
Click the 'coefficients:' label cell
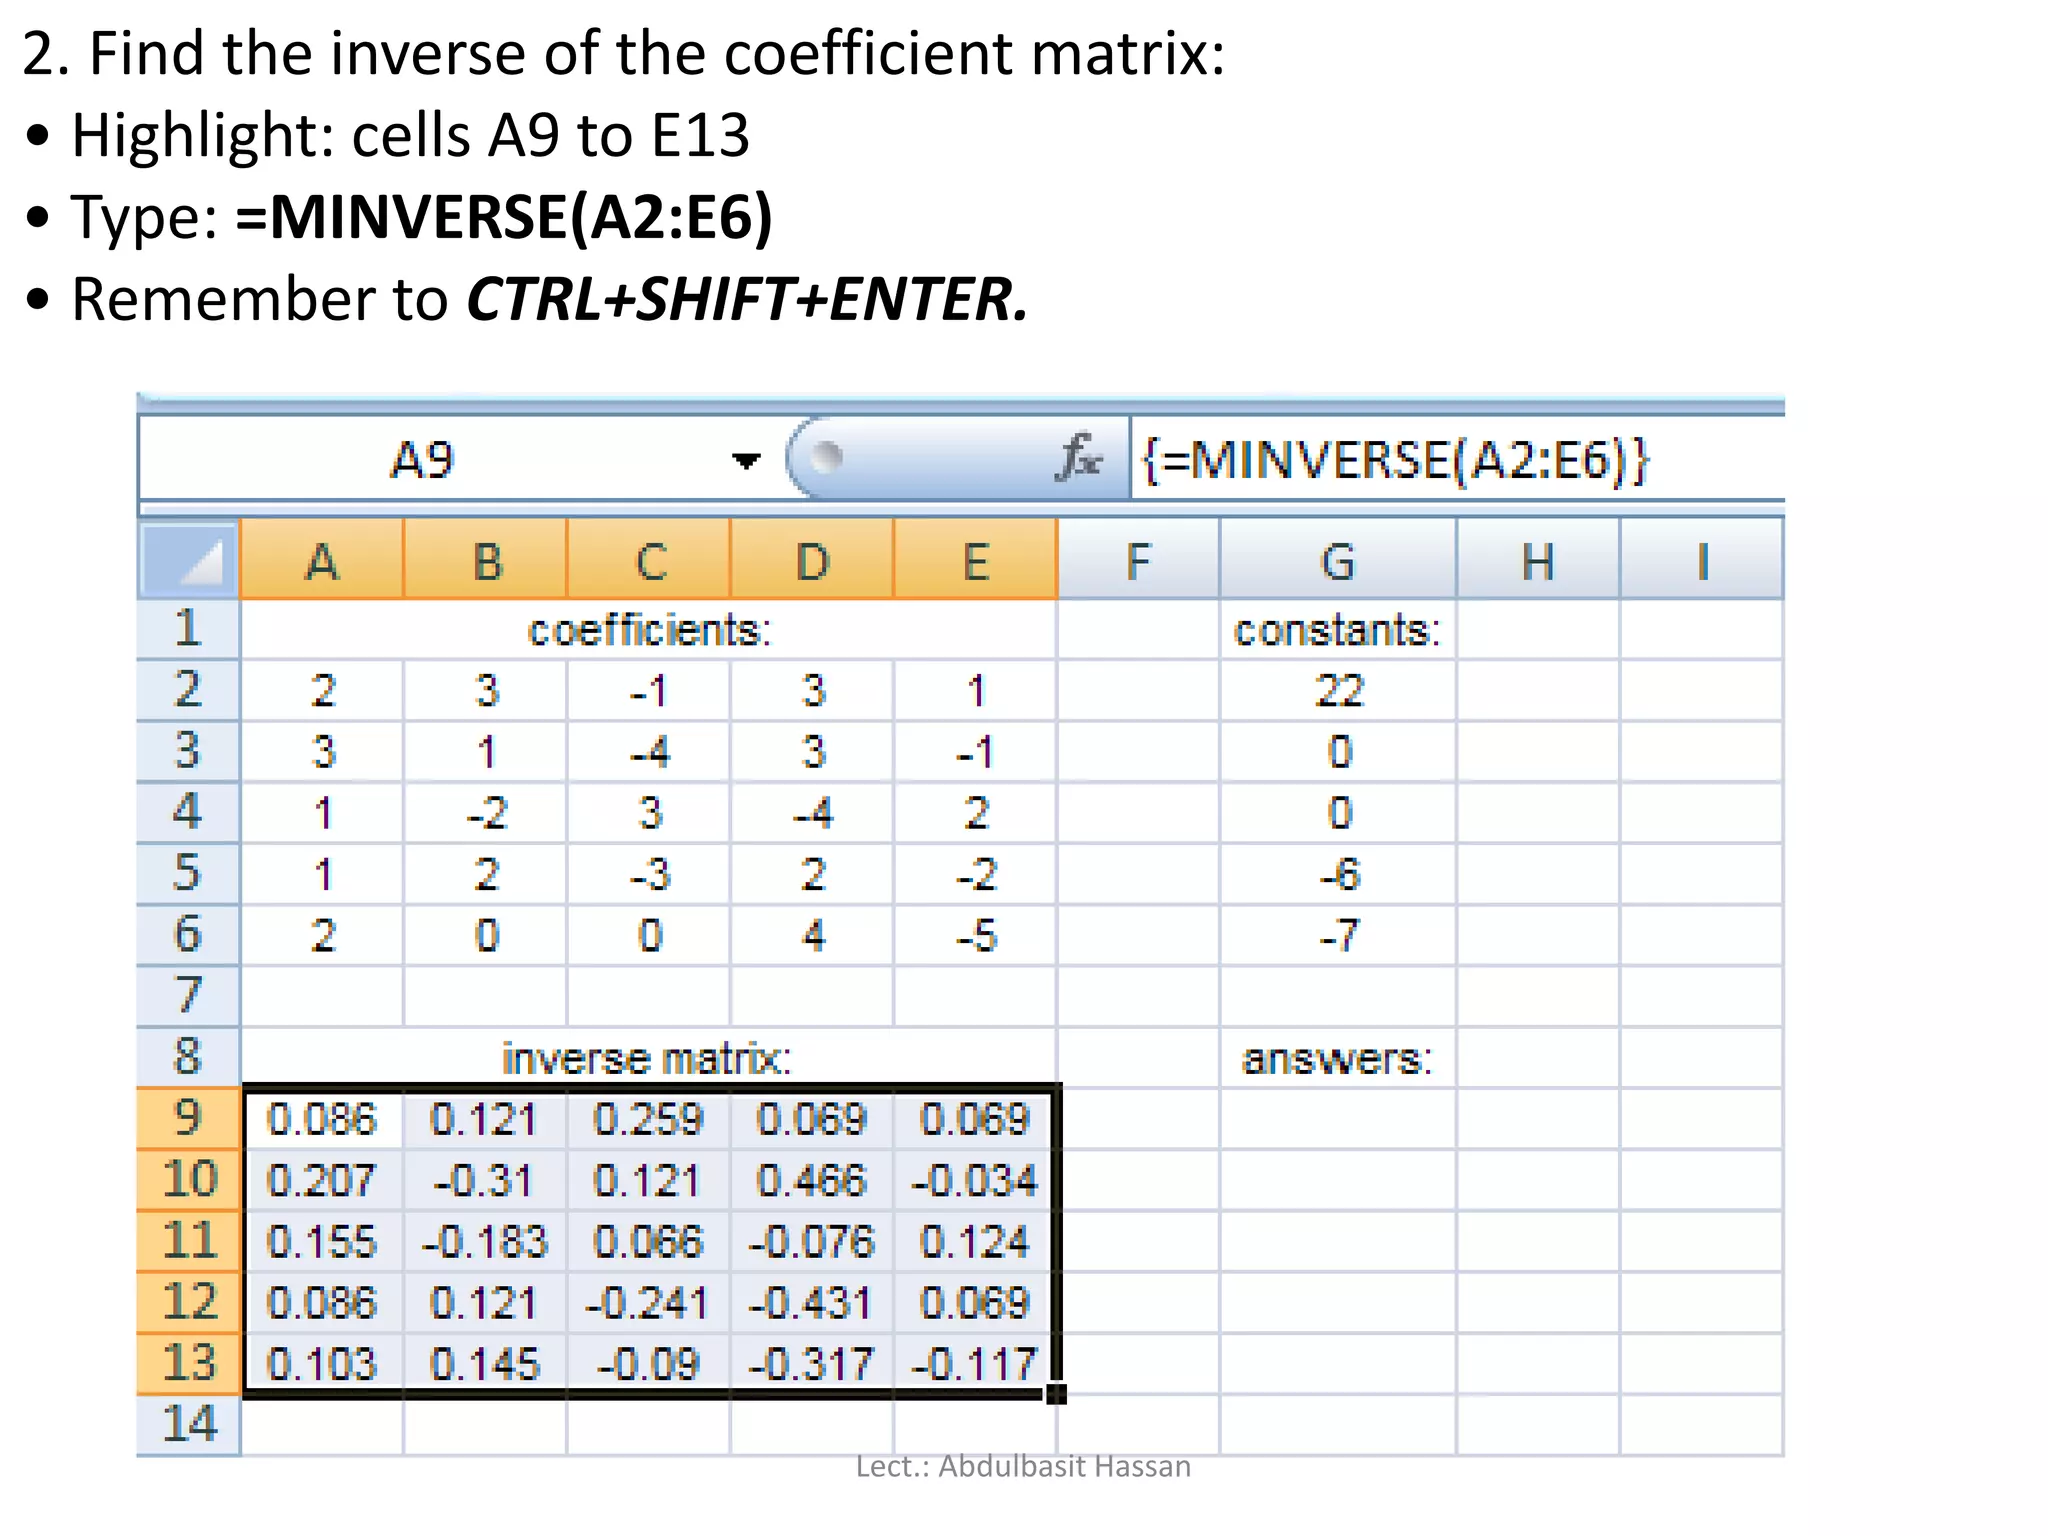point(649,630)
